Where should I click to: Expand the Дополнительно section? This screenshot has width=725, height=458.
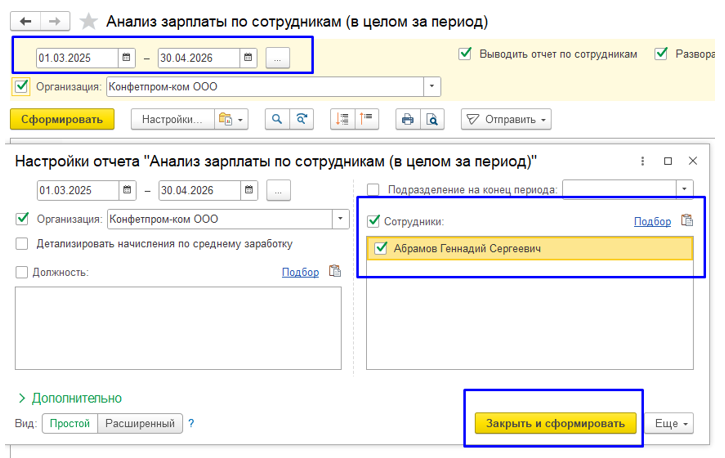pos(70,398)
